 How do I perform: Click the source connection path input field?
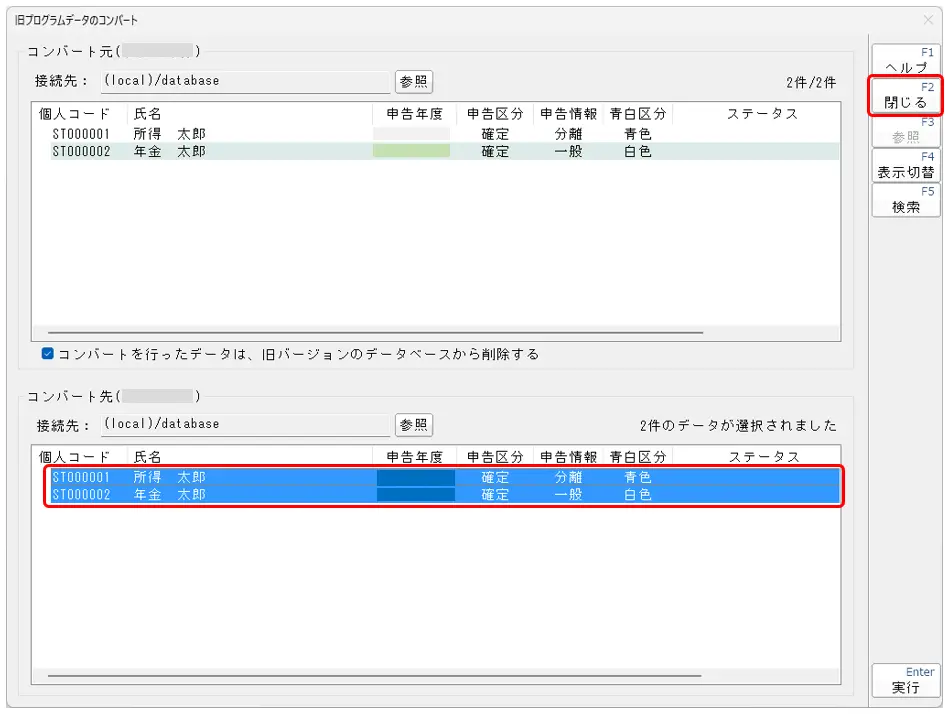click(245, 81)
